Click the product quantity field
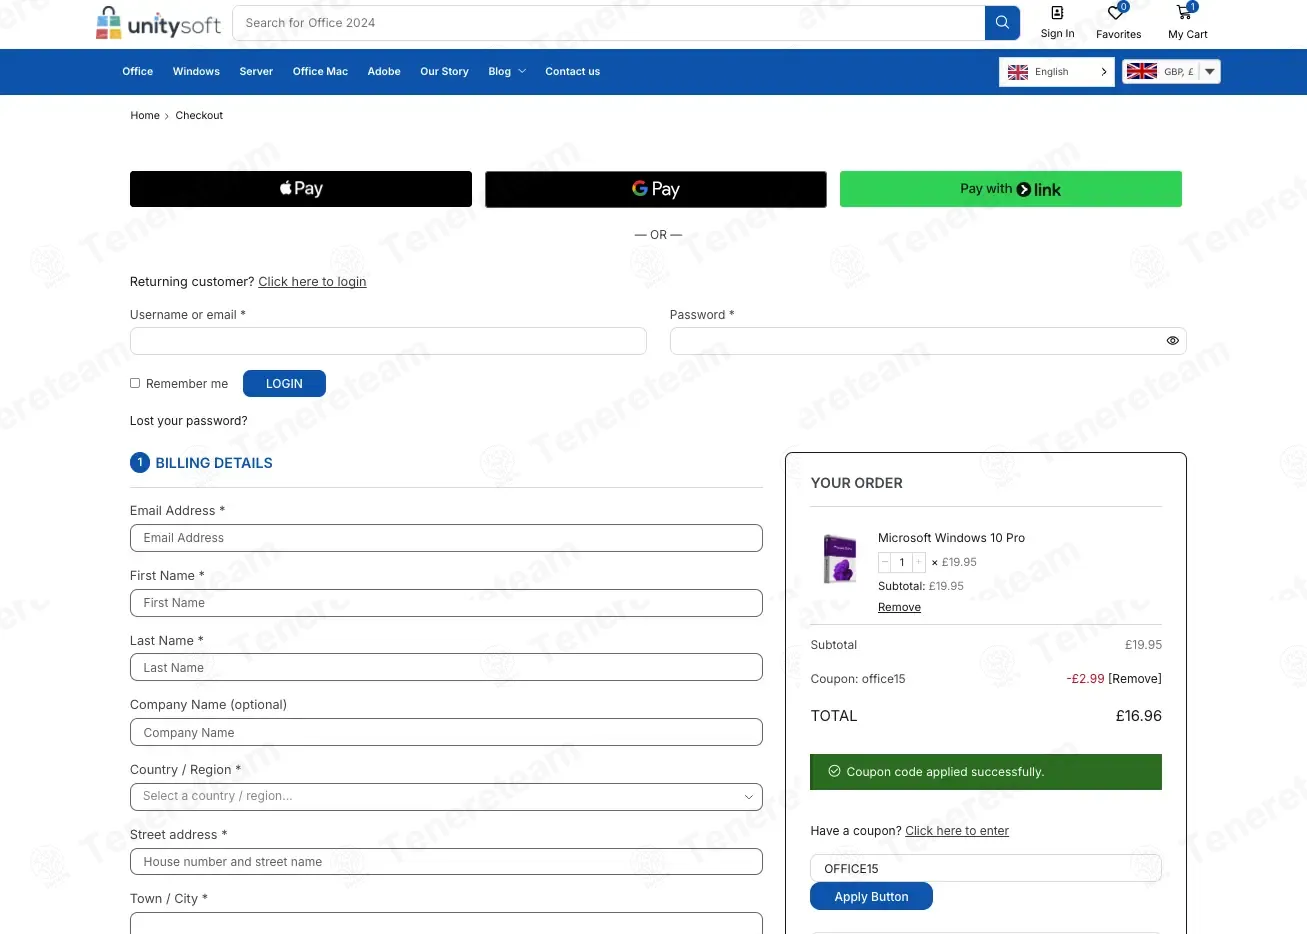 click(901, 562)
